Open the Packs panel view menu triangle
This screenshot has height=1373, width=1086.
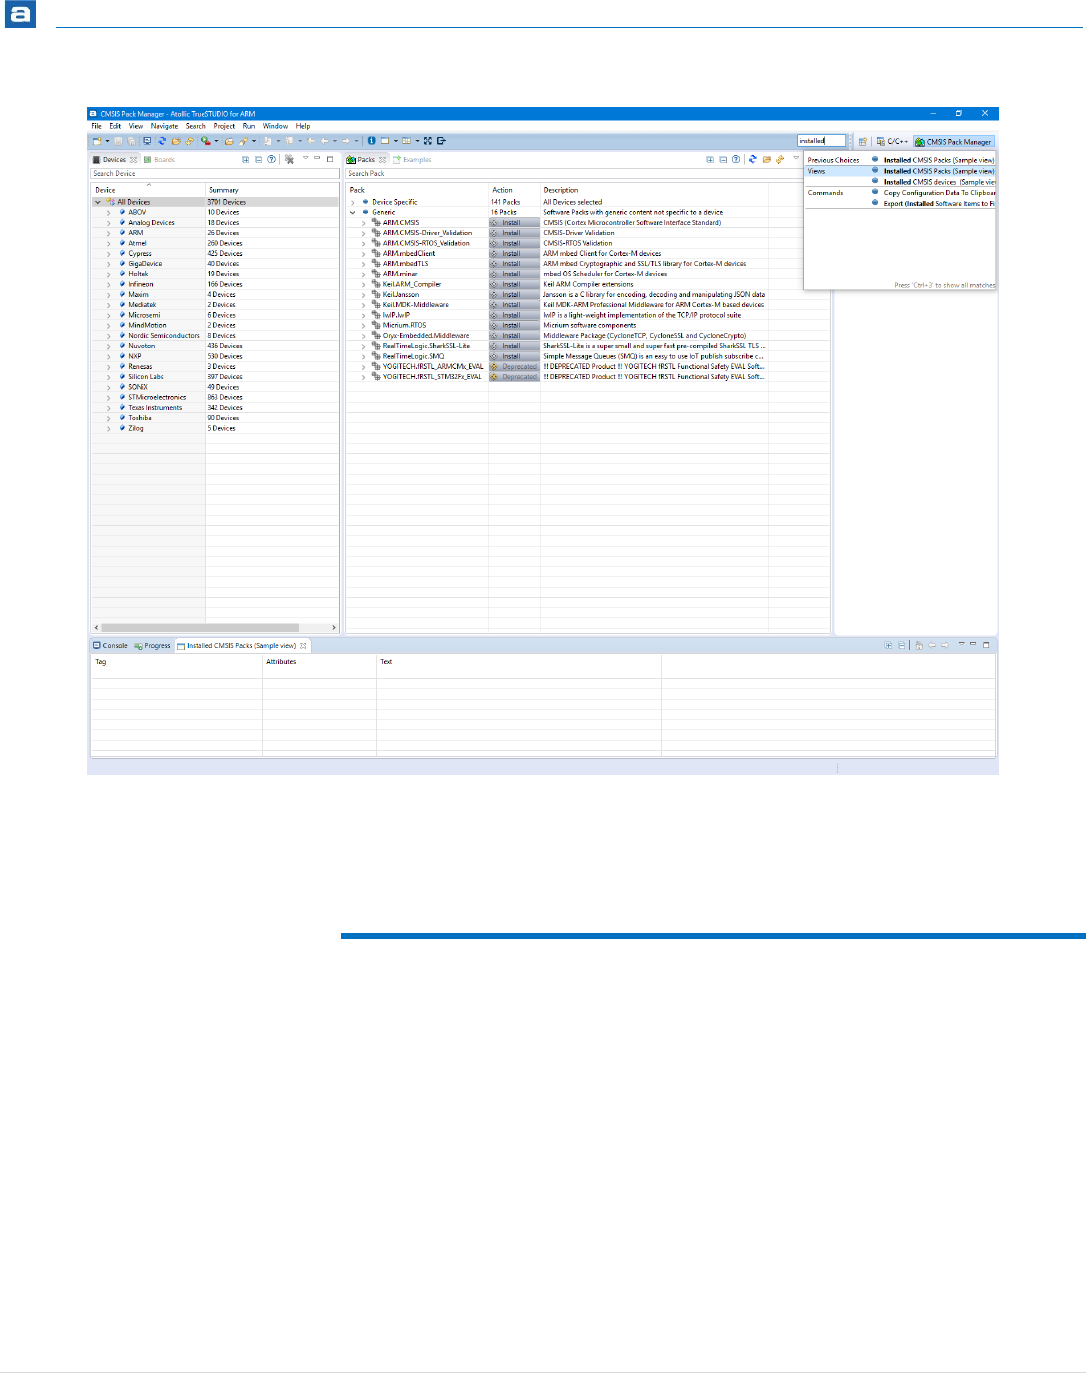[797, 158]
